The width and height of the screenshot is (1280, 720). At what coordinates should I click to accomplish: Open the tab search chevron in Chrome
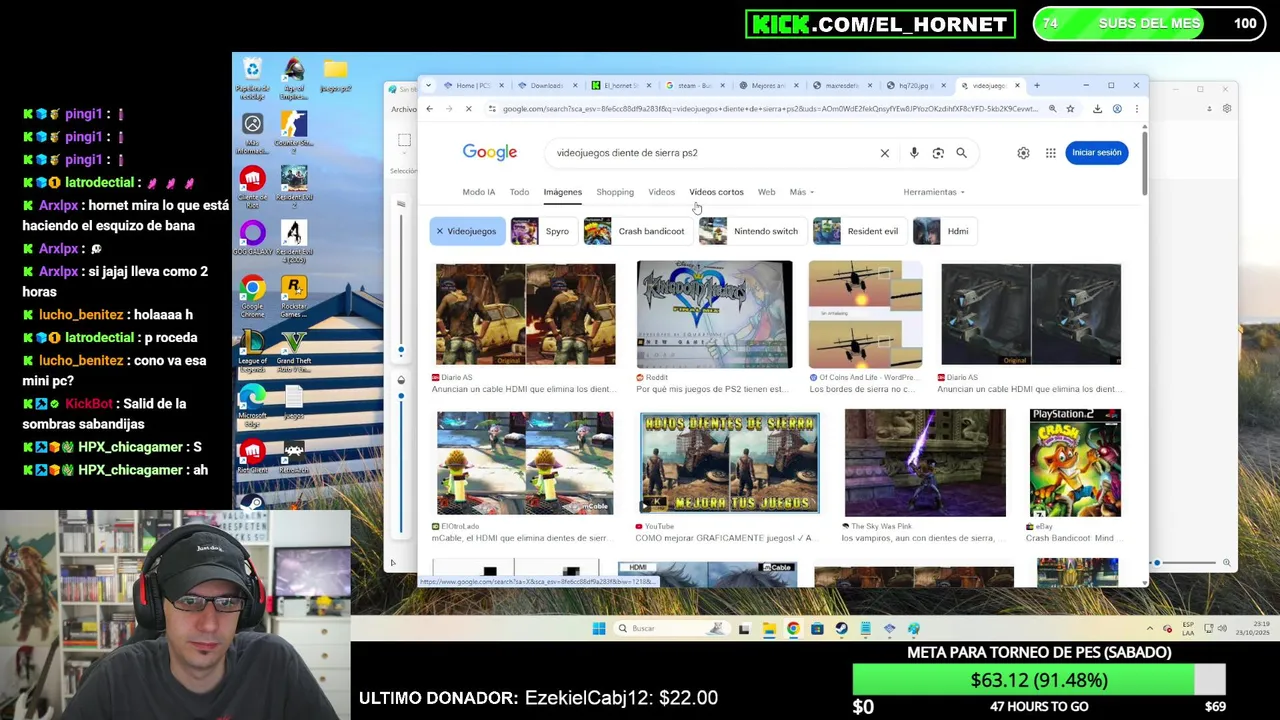coord(429,85)
